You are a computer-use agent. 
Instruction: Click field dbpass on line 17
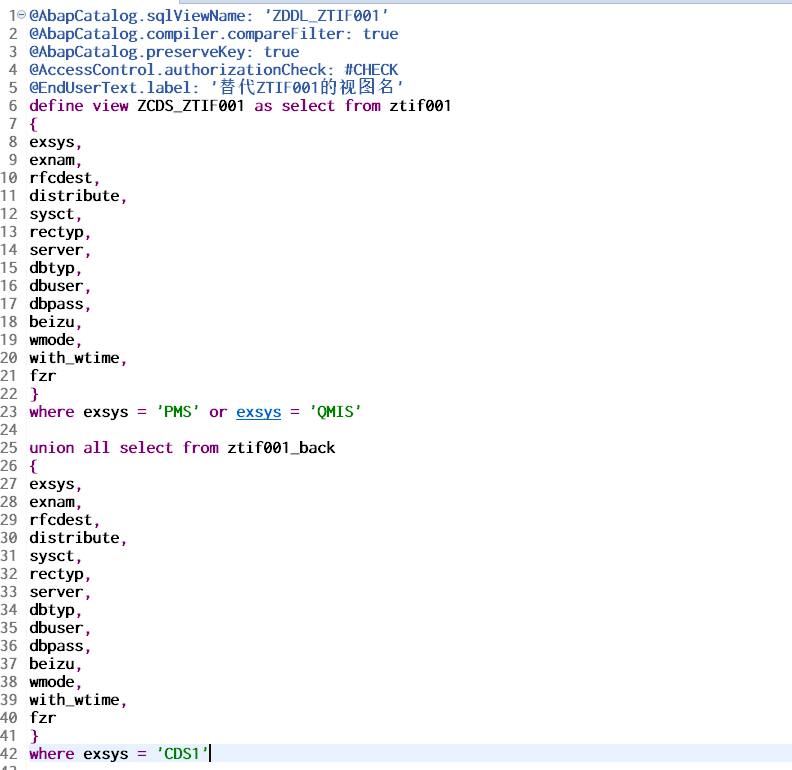[x=56, y=304]
